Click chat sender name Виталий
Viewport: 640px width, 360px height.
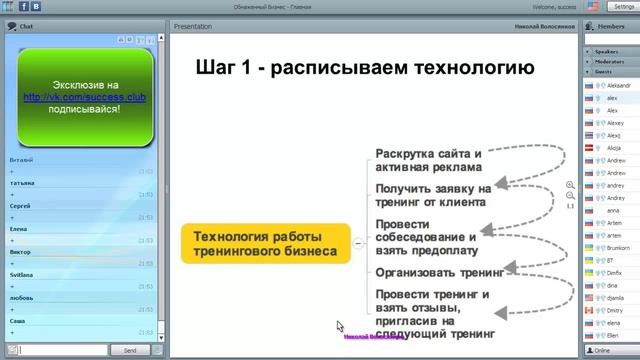[x=21, y=160]
